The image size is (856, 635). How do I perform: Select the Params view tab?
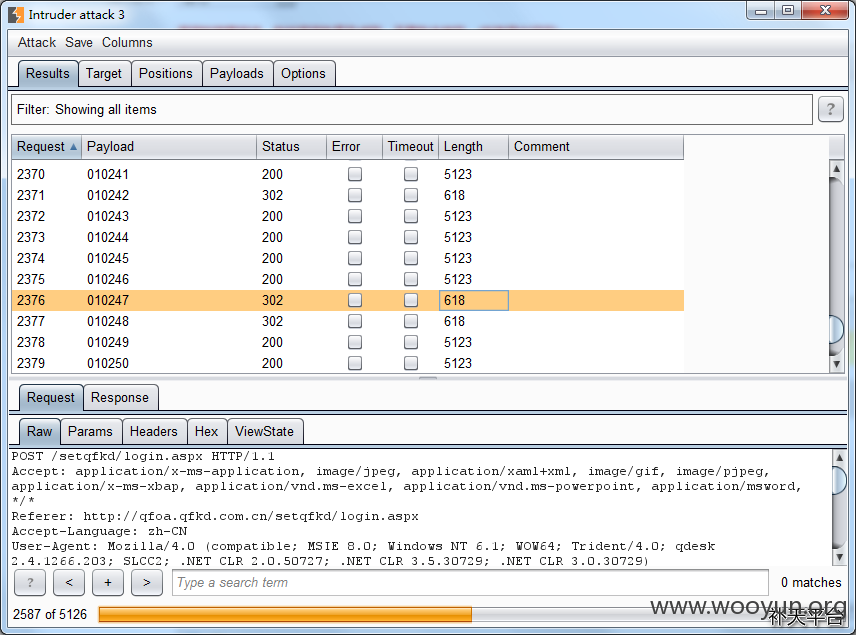90,431
